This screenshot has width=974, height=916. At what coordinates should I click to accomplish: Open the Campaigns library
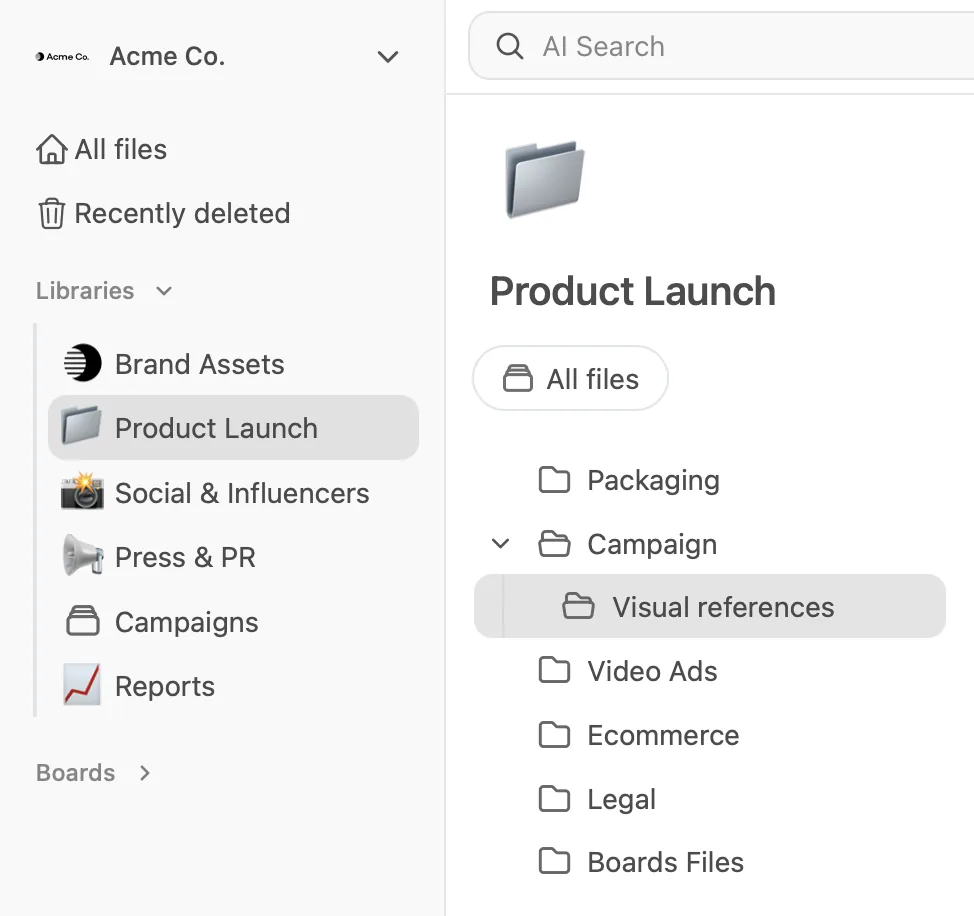(186, 622)
